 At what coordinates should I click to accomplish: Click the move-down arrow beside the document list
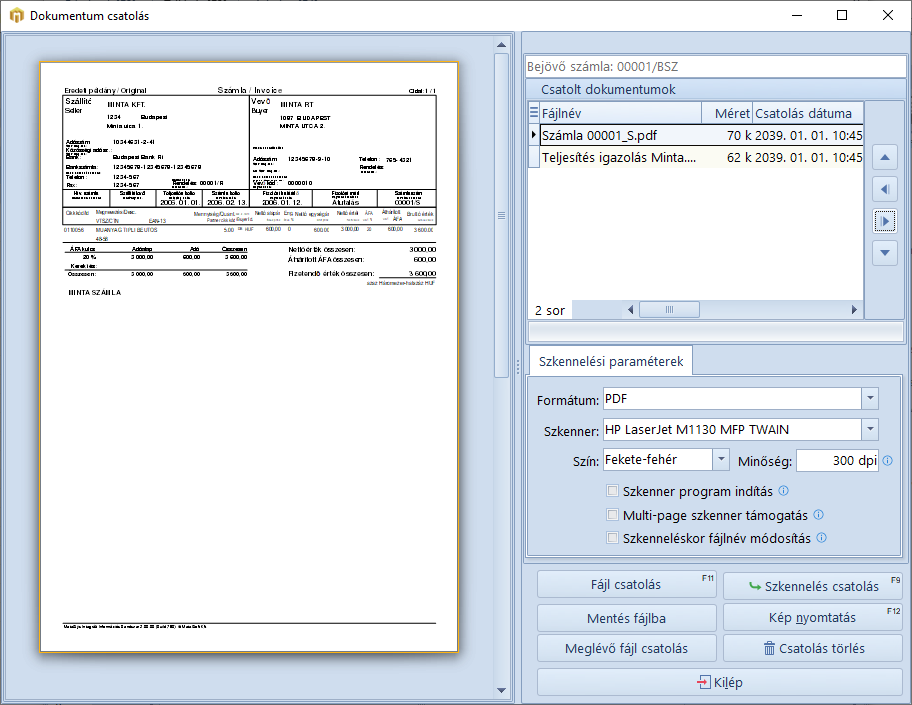[884, 253]
